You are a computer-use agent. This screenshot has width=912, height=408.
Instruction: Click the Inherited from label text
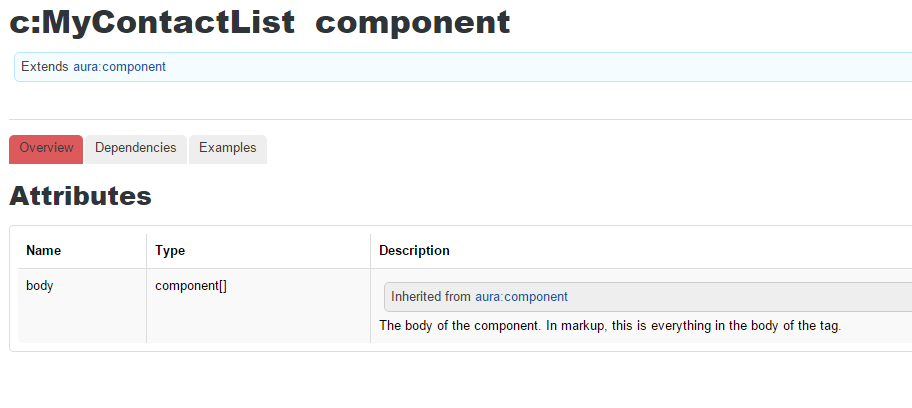430,297
